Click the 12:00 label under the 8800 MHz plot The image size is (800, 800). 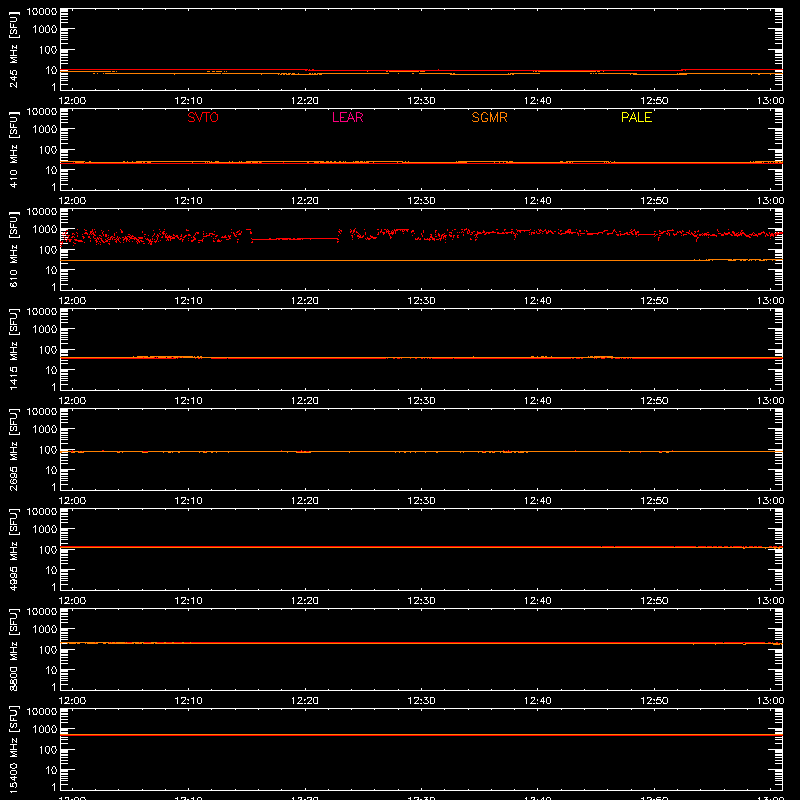point(72,701)
